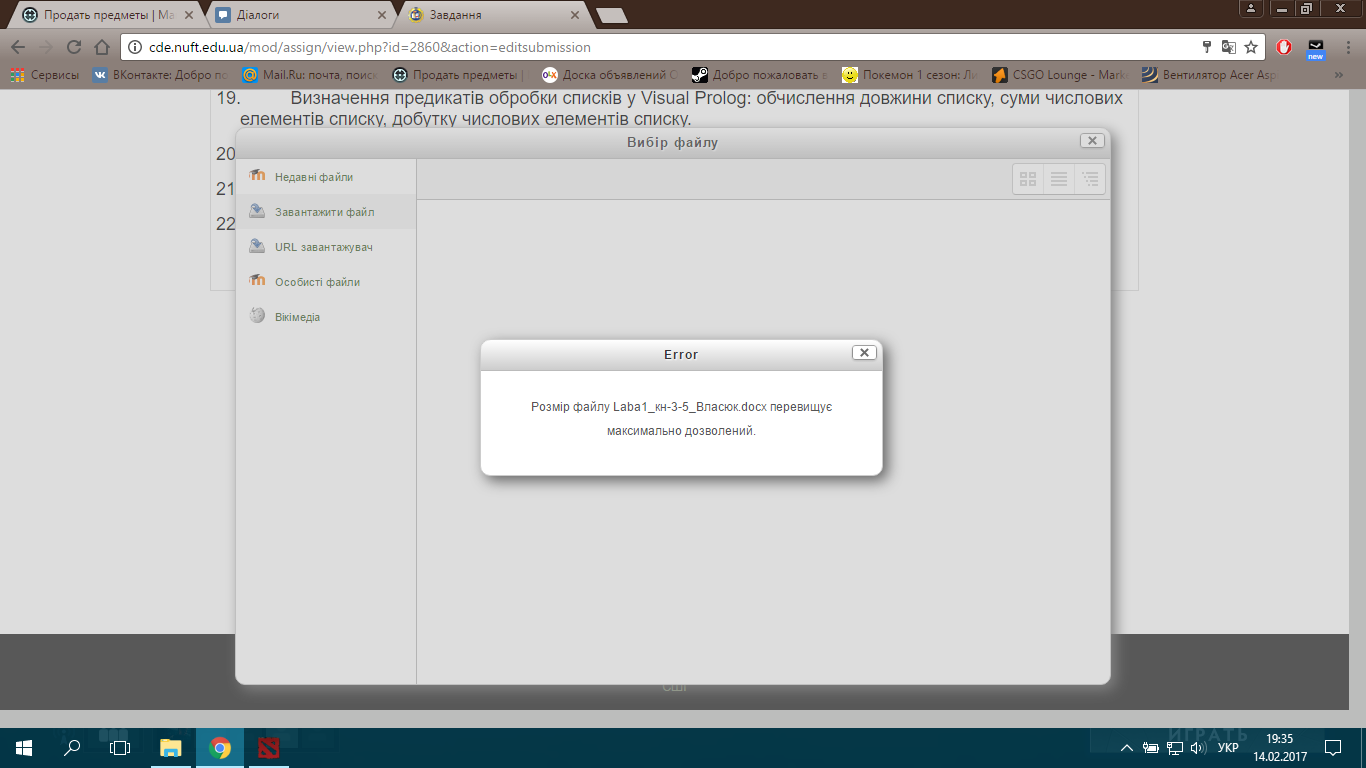Screen dimensions: 1366x768
Task: Click the browser home icon
Action: pyautogui.click(x=101, y=47)
